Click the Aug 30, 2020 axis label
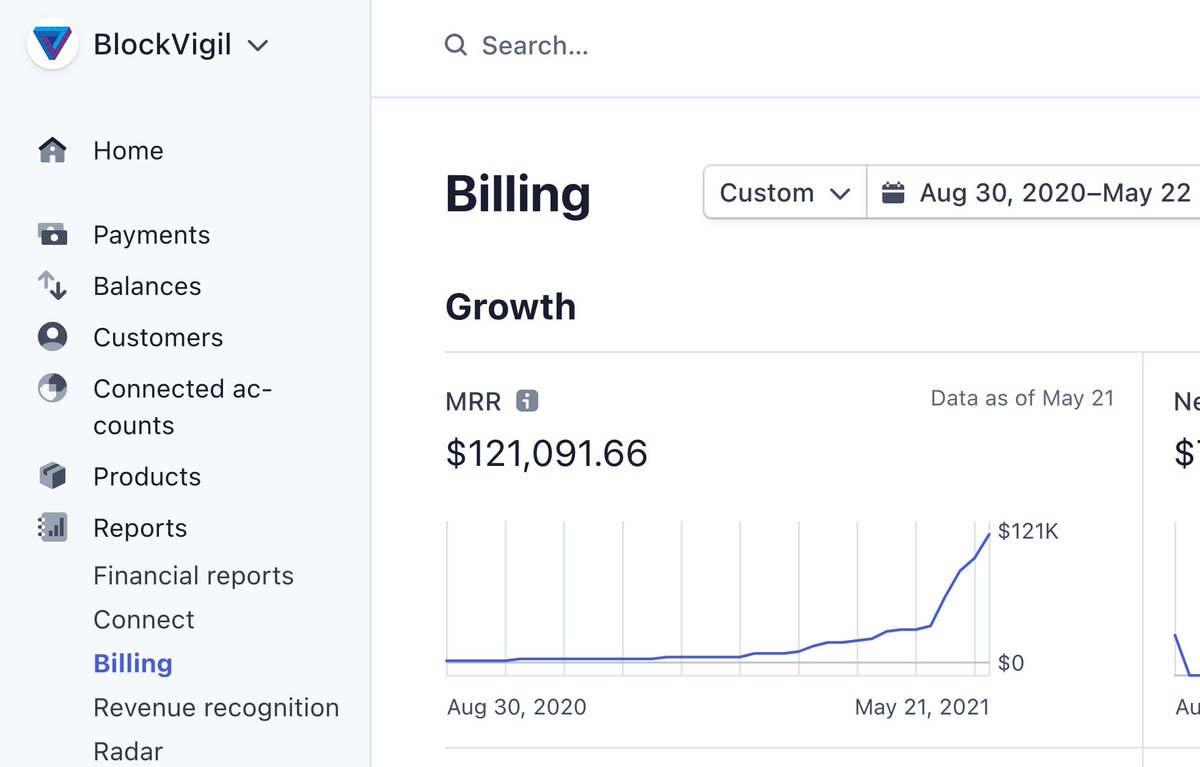The height and width of the screenshot is (767, 1200). [517, 708]
